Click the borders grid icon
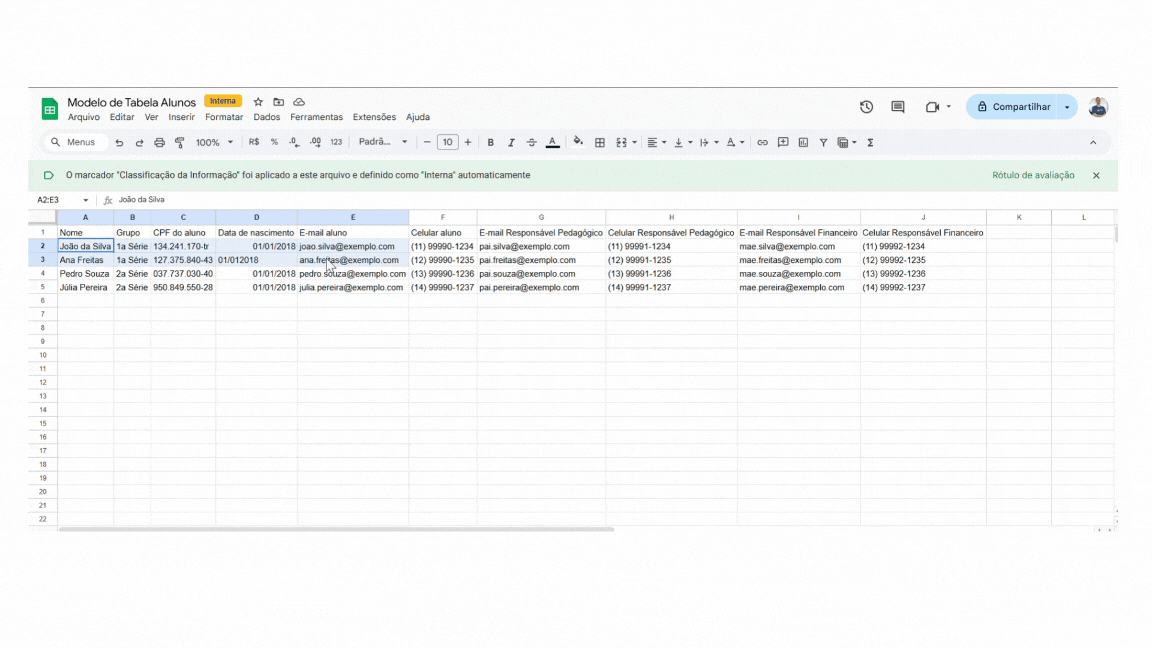This screenshot has width=1152, height=648. [x=600, y=143]
